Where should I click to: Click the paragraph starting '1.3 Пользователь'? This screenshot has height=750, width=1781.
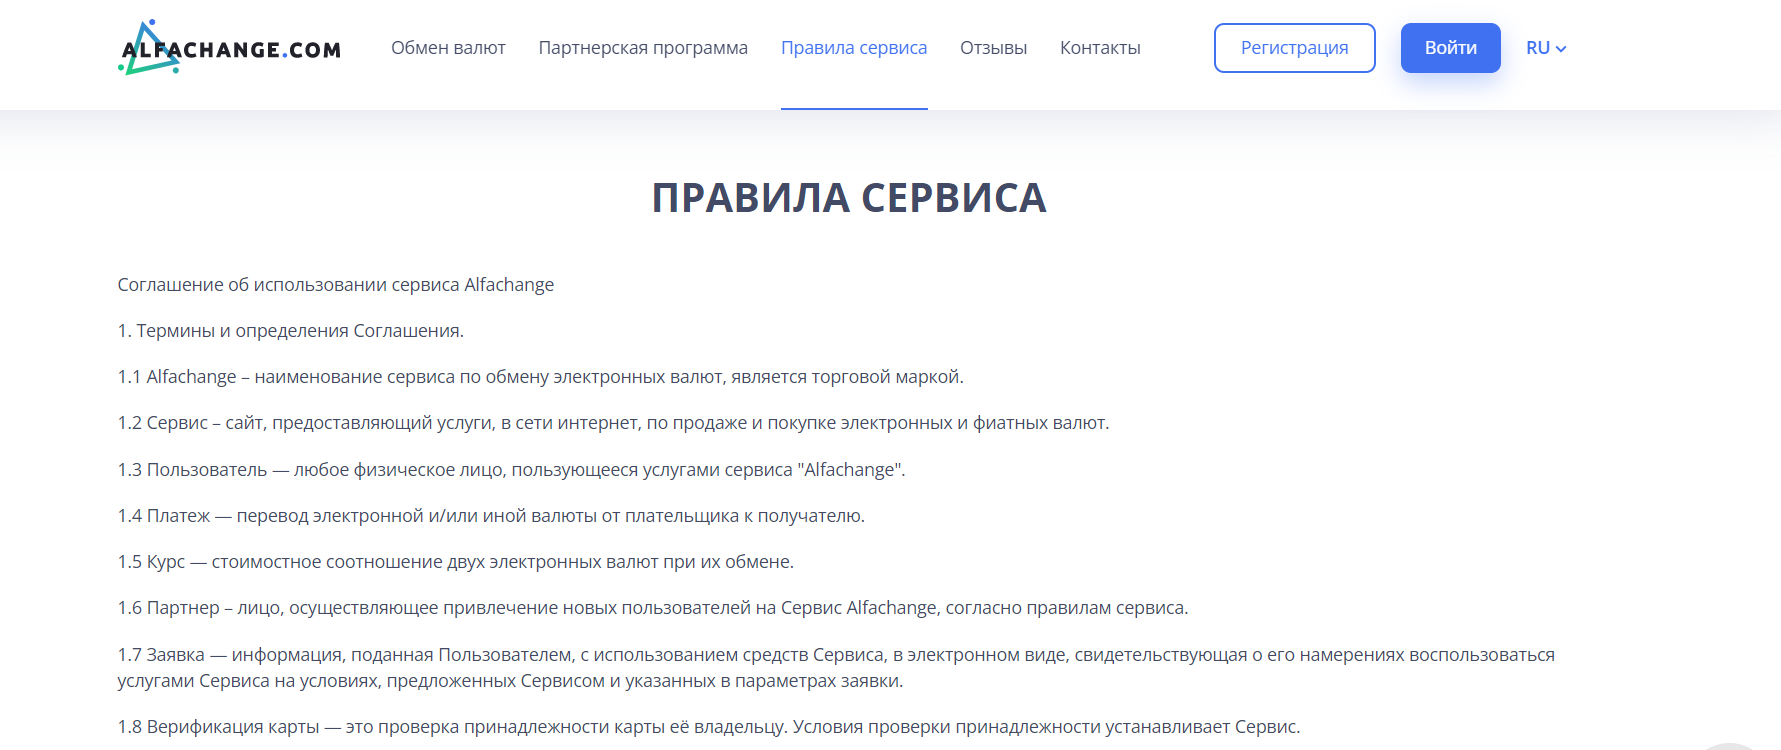point(511,470)
